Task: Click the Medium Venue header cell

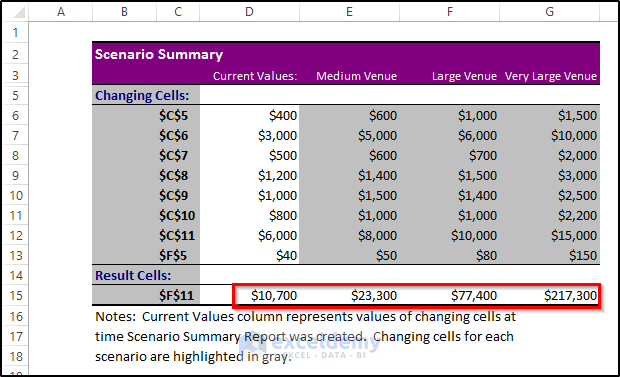Action: (356, 76)
